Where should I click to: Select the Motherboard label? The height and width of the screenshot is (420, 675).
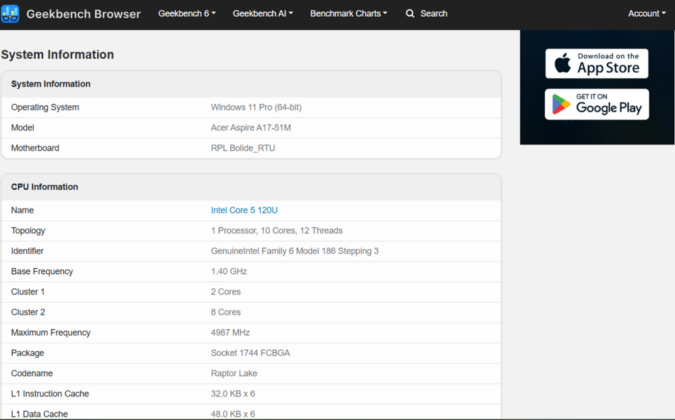tap(35, 148)
